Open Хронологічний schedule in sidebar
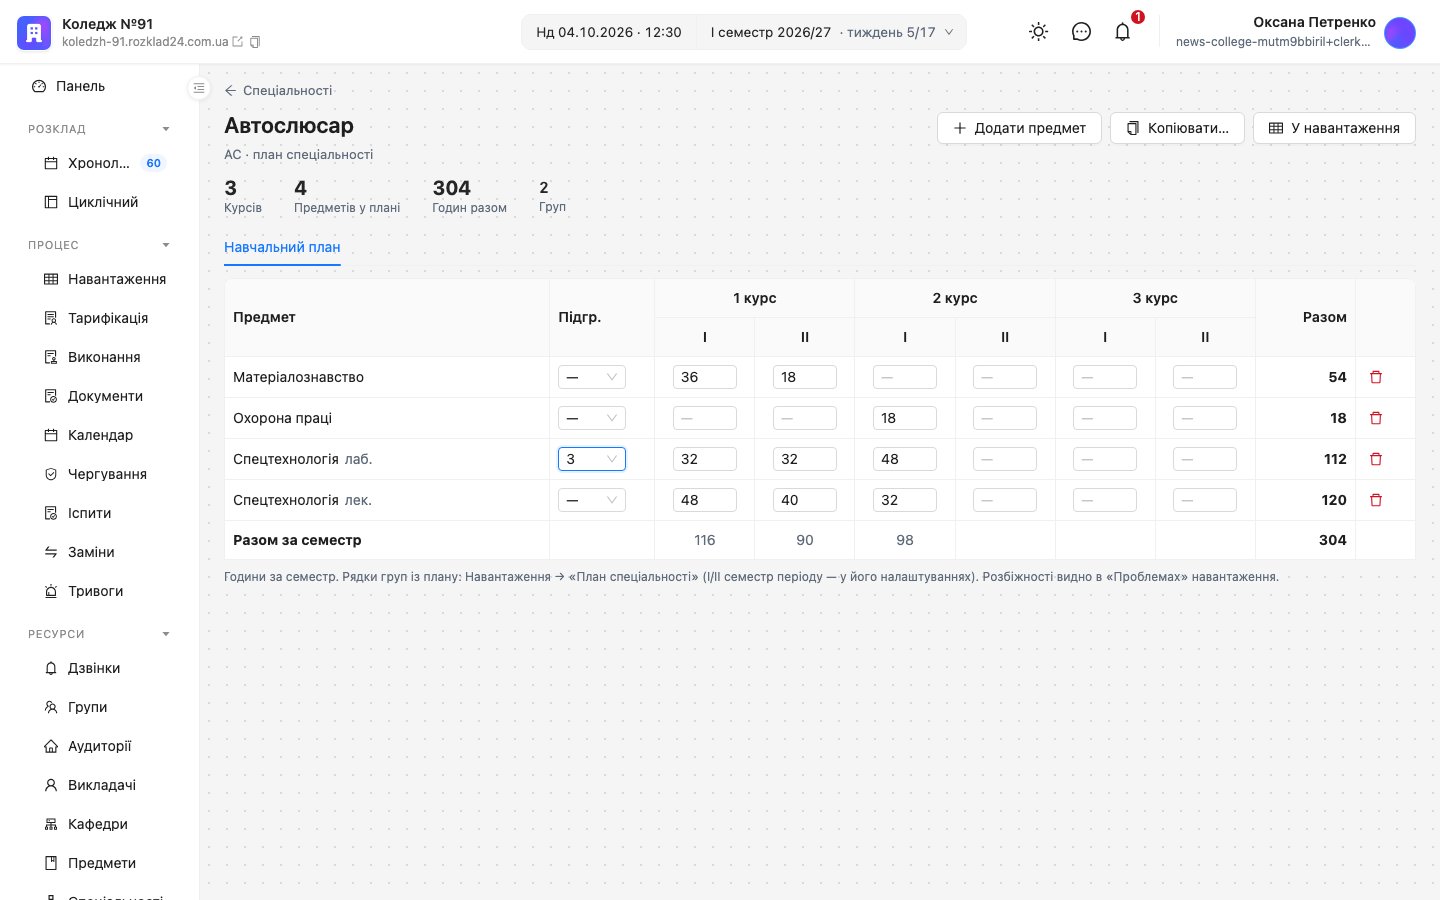Viewport: 1440px width, 900px height. [x=99, y=163]
